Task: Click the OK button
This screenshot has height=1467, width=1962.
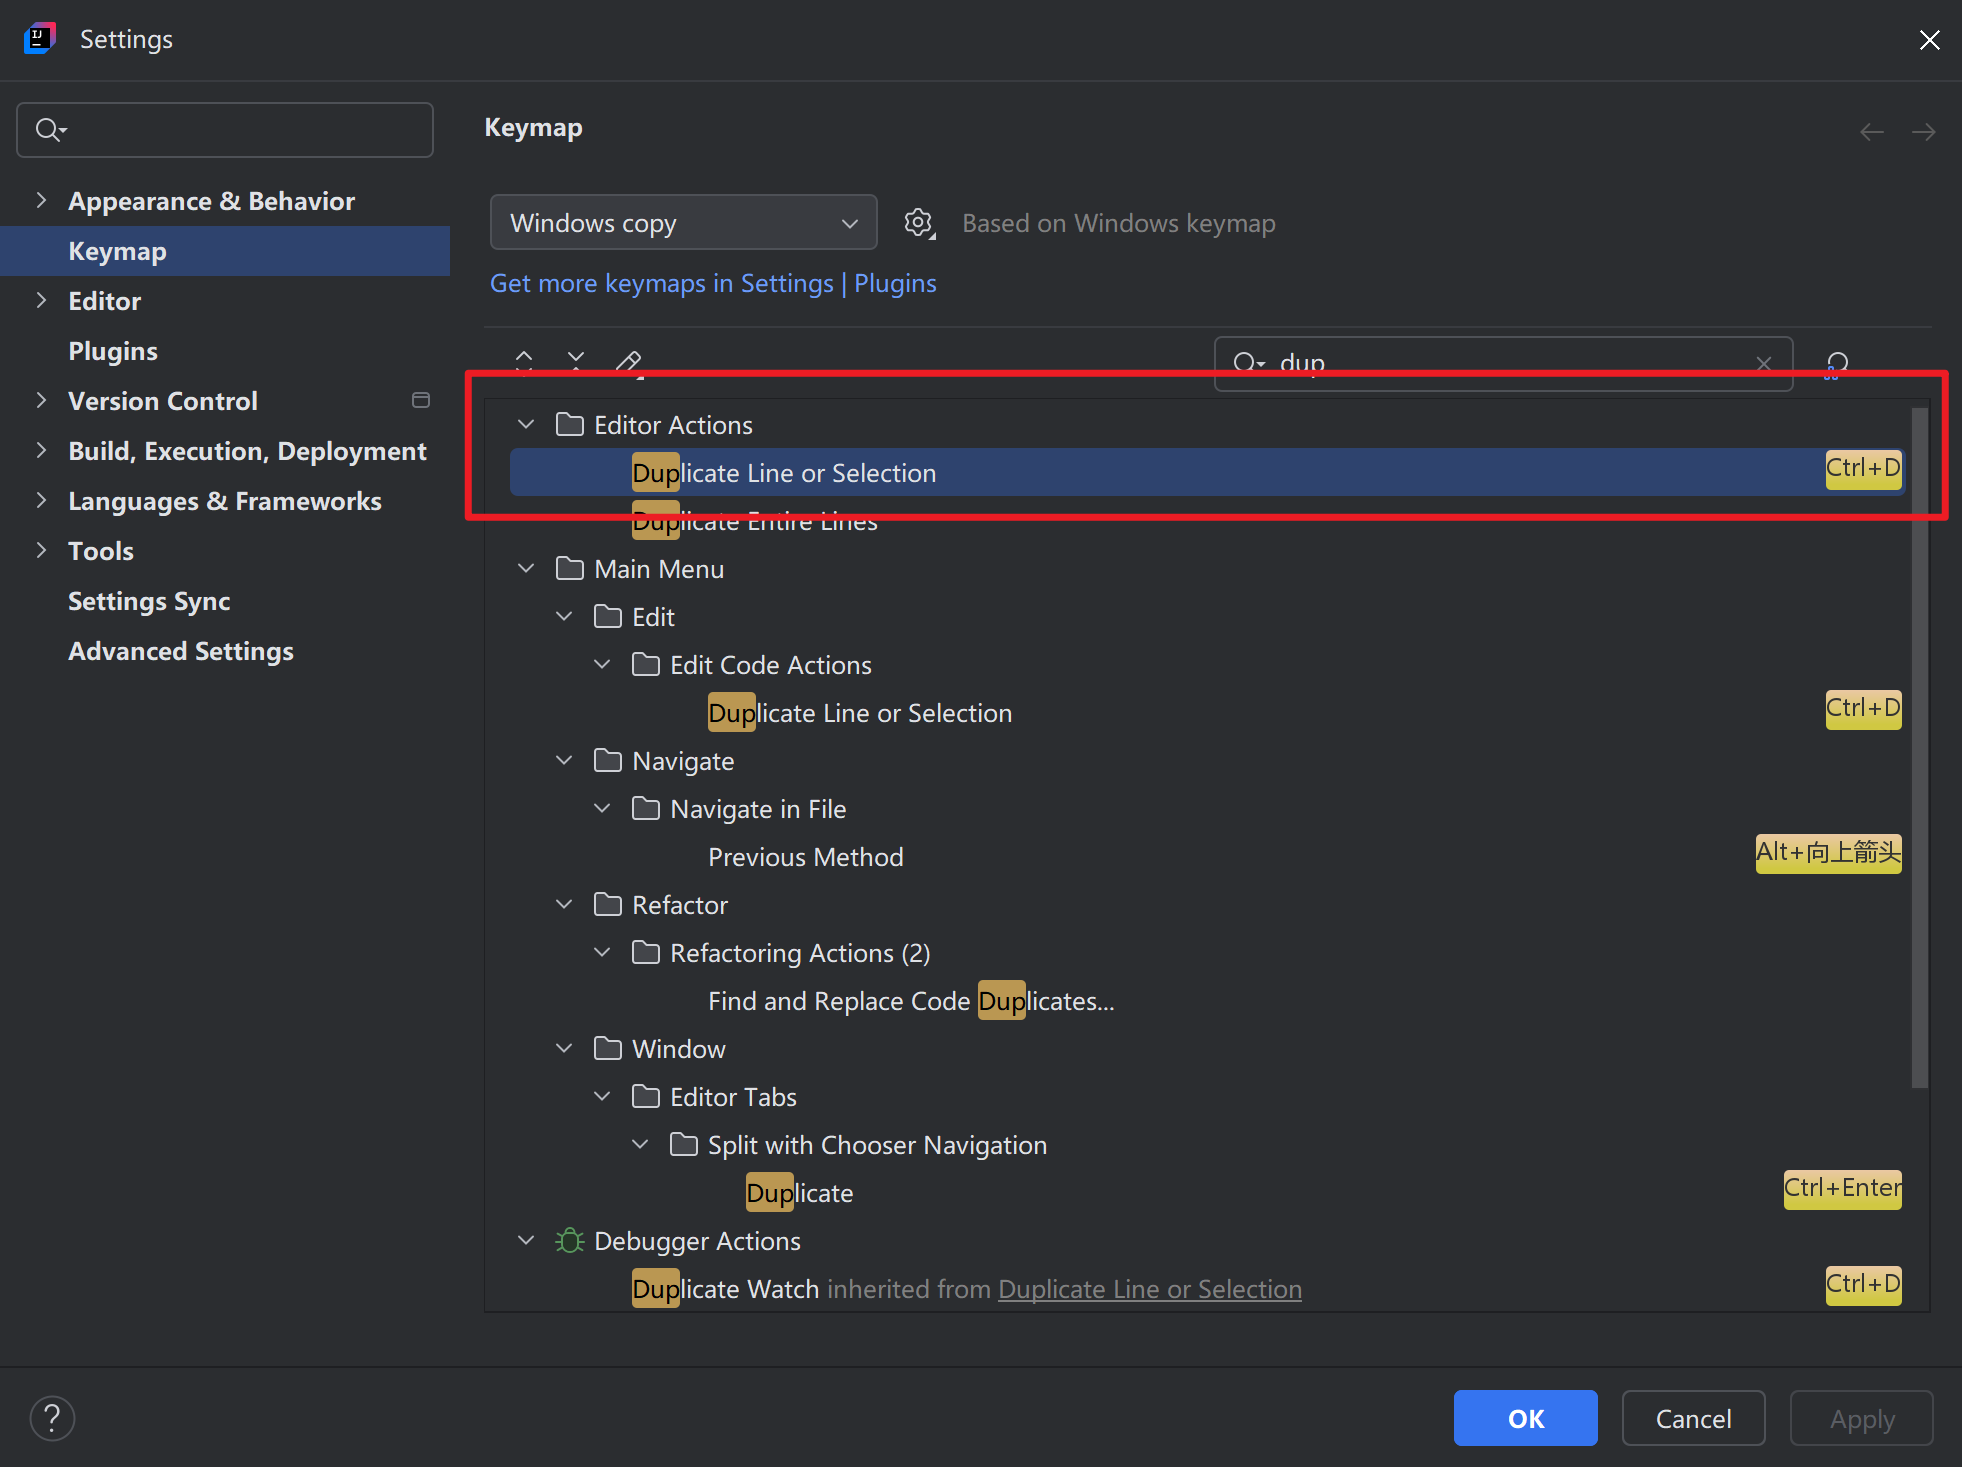Action: tap(1526, 1418)
